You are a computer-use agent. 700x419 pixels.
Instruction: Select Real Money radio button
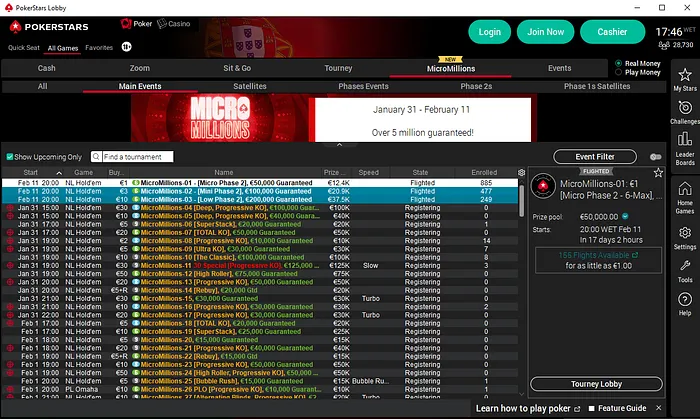click(x=618, y=63)
